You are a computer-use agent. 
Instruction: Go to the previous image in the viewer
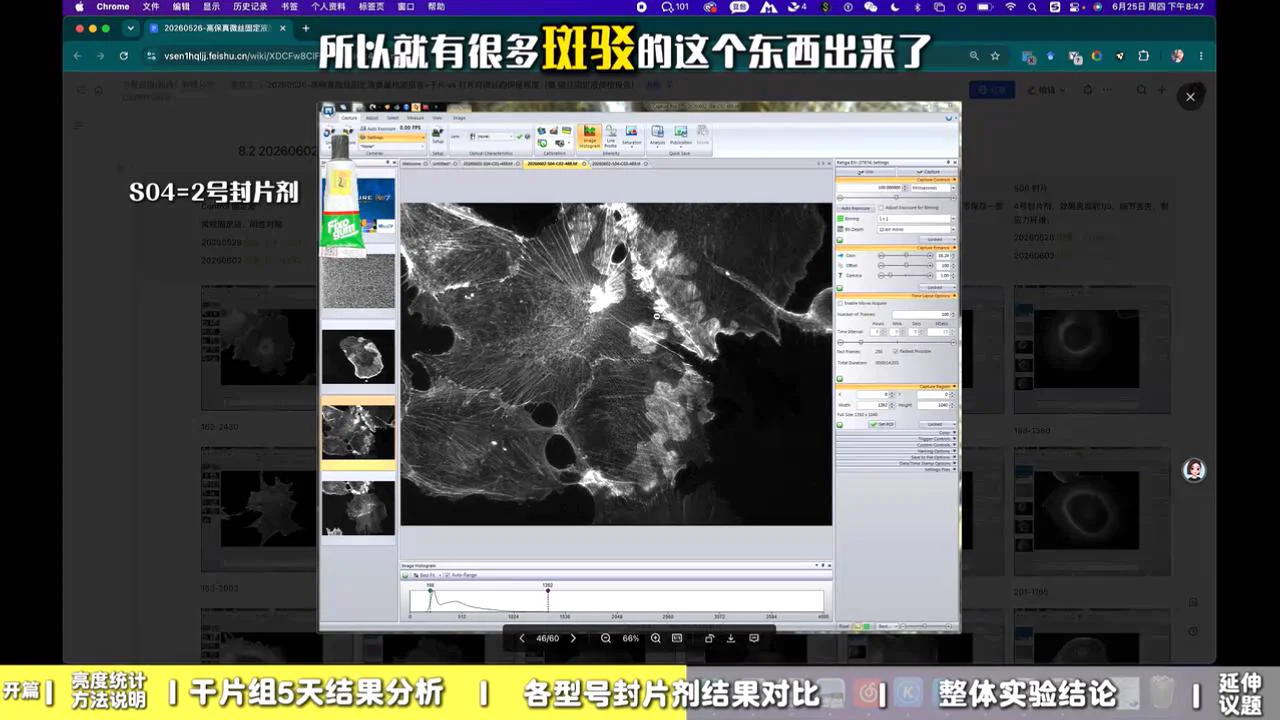[x=521, y=638]
